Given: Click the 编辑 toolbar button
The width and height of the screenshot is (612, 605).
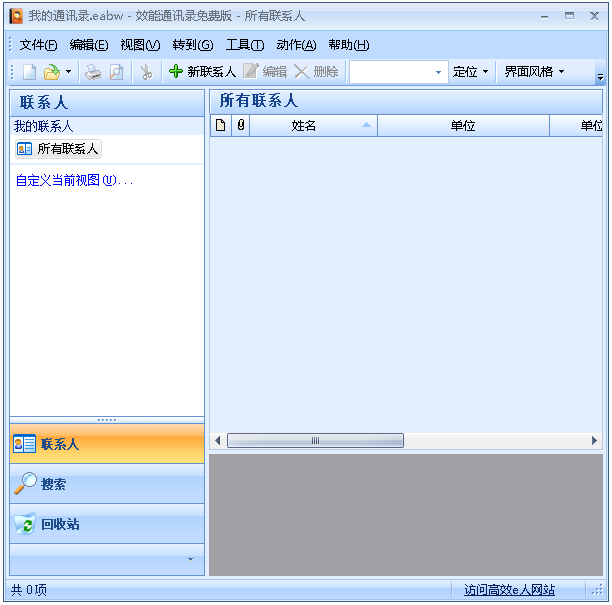Looking at the screenshot, I should 265,72.
